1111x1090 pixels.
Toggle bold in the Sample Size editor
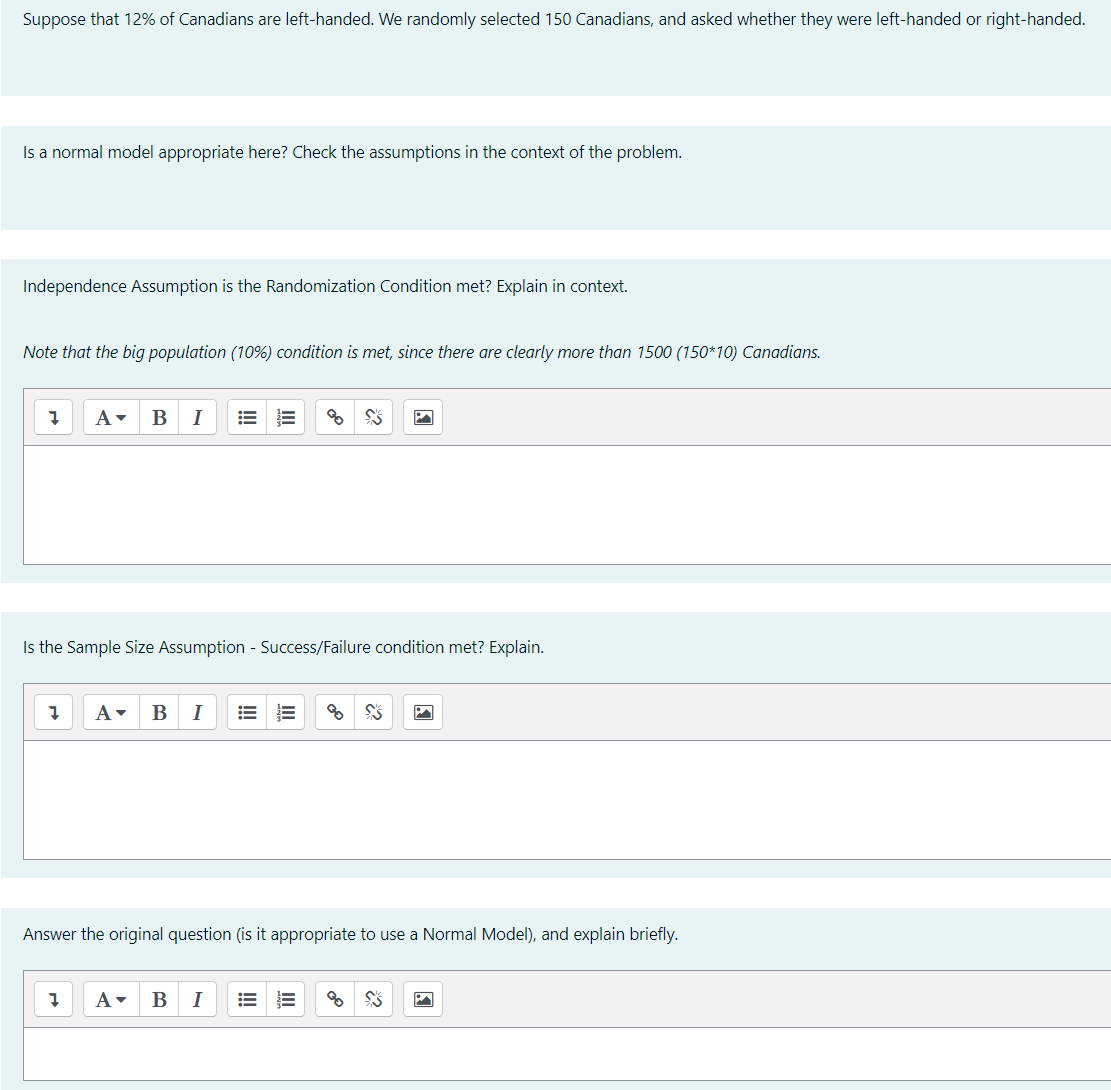click(159, 712)
